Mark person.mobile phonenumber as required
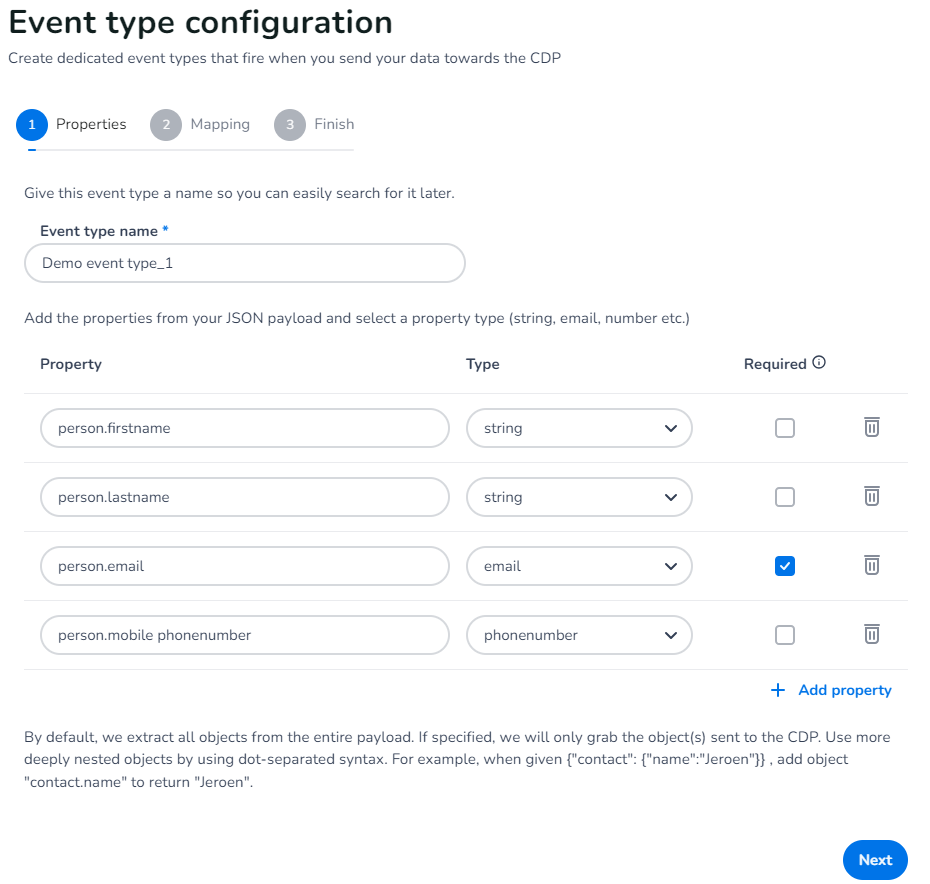 (785, 635)
